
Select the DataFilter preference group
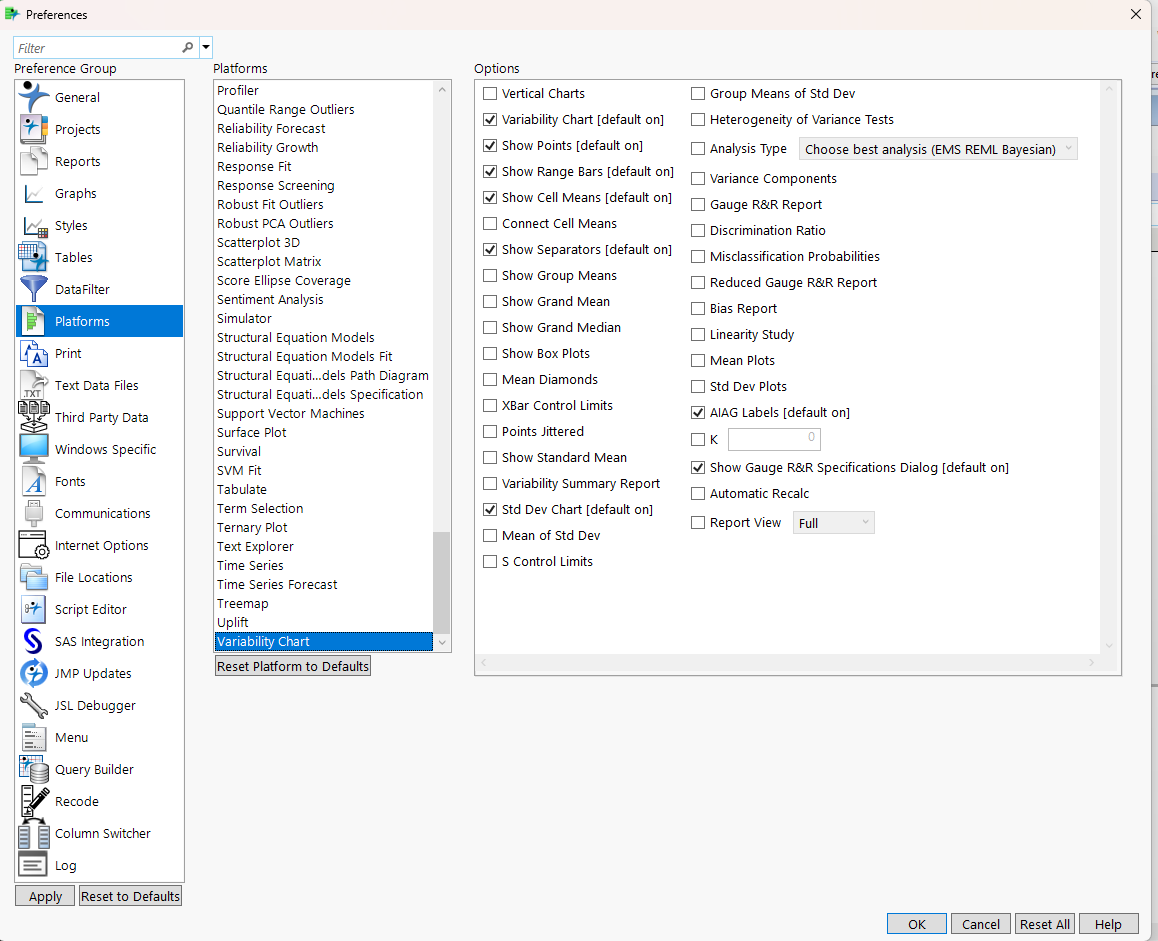point(33,289)
